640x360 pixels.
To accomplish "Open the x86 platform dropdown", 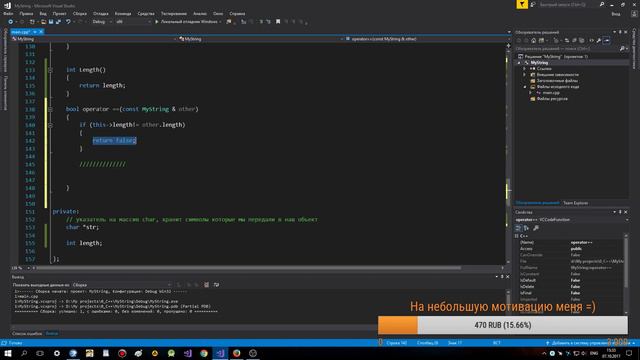I will [133, 22].
